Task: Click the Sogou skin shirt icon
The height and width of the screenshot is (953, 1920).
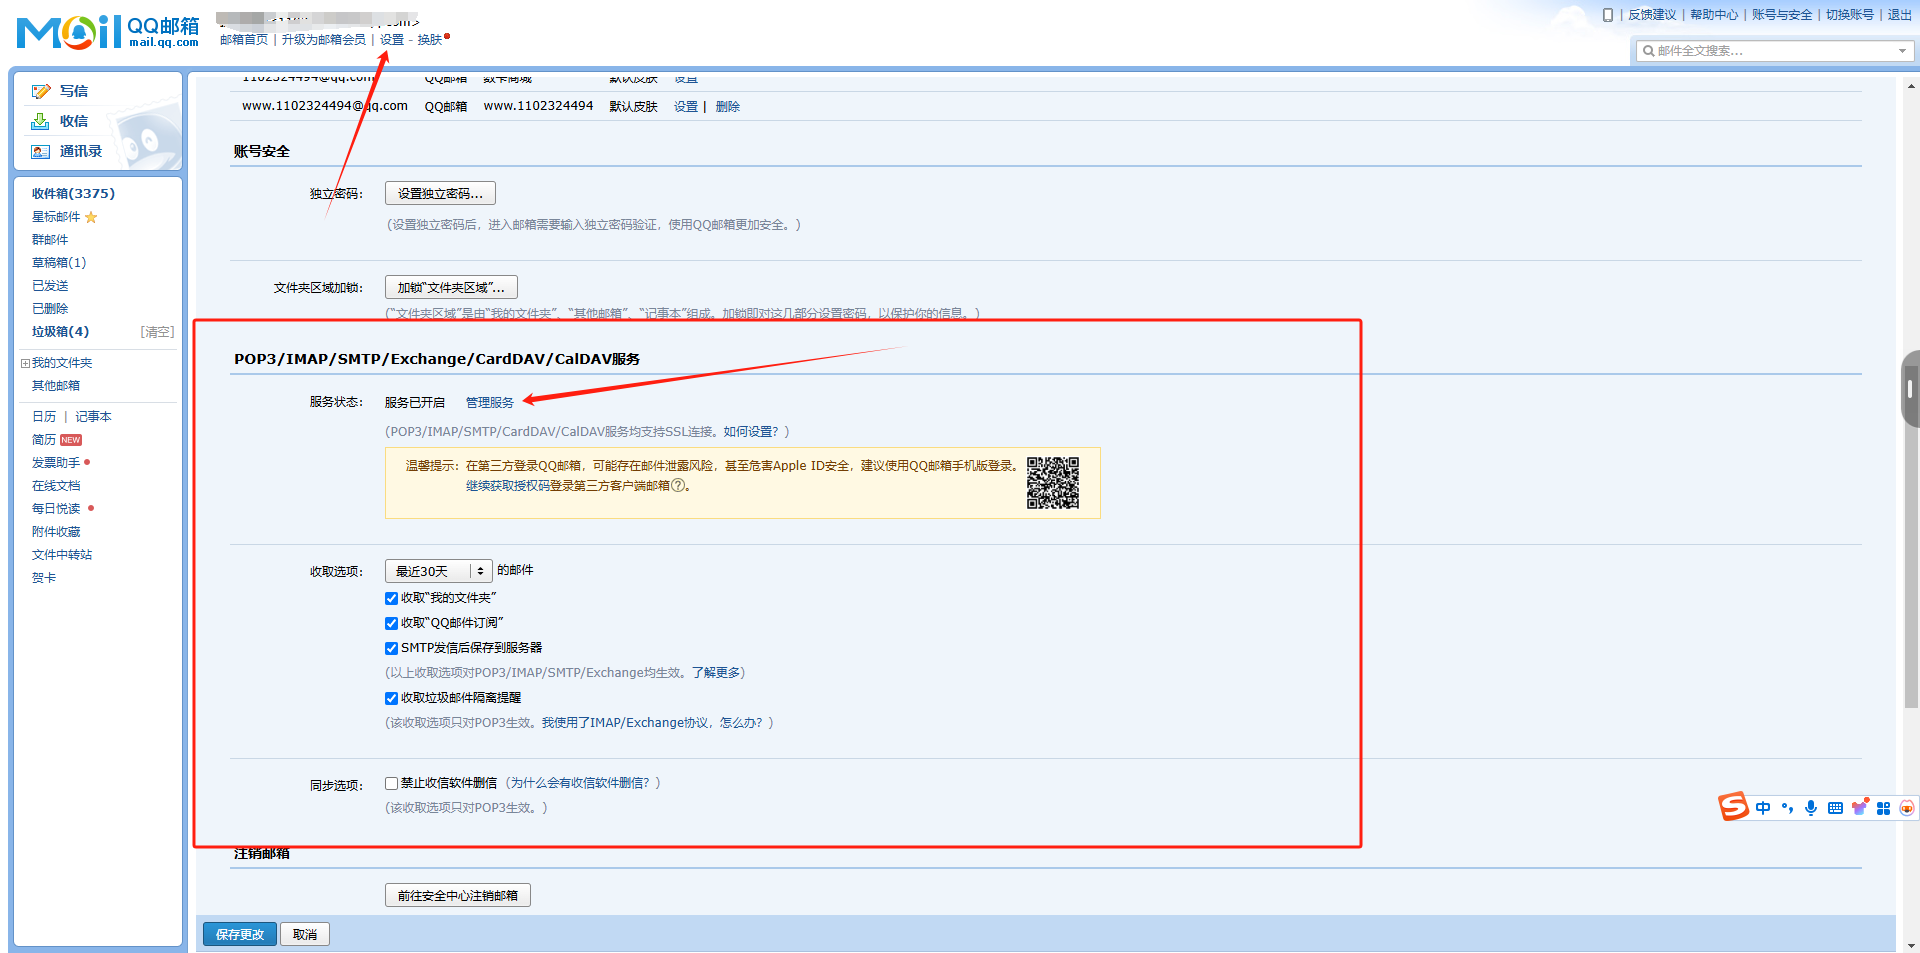Action: coord(1859,808)
